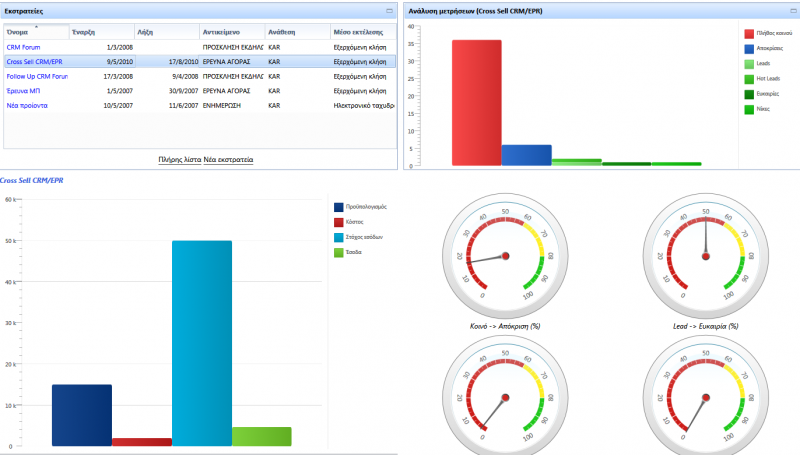This screenshot has width=800, height=455.
Task: Collapse the Ανάλυση μετρήσεων panel
Action: point(793,11)
